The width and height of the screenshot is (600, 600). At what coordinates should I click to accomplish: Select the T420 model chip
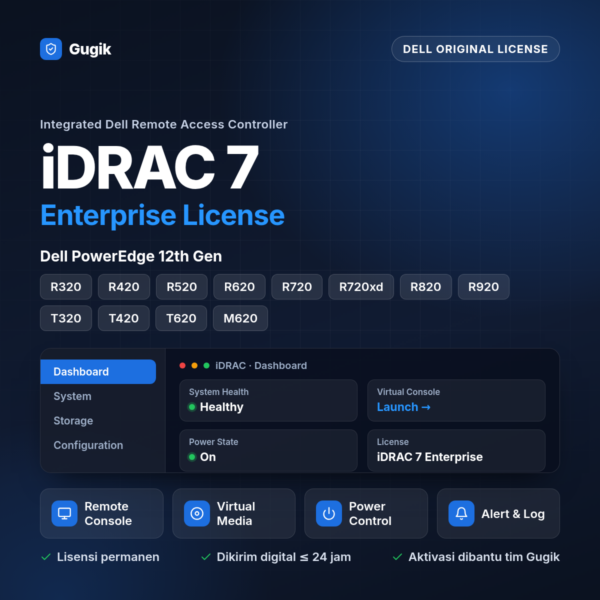click(x=124, y=318)
